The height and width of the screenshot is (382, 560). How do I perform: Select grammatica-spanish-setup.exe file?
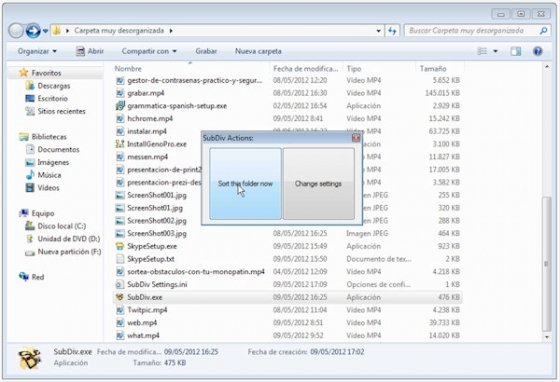pyautogui.click(x=177, y=106)
